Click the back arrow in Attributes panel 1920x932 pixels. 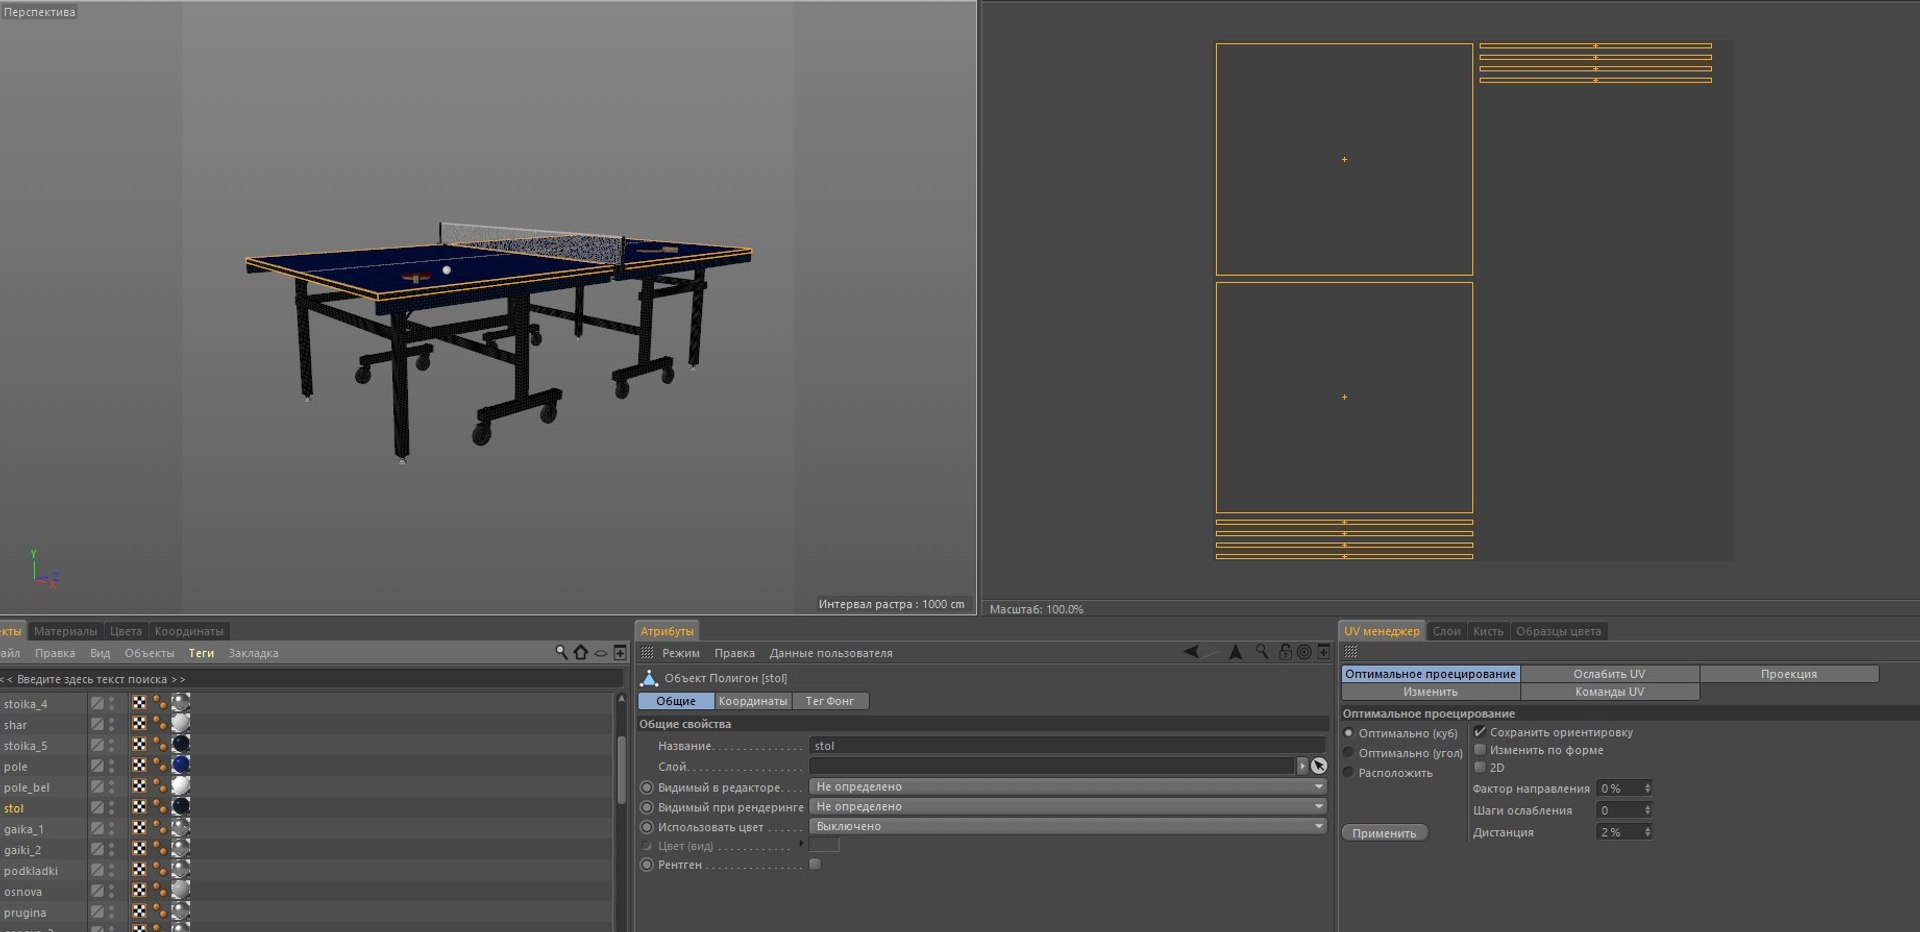pyautogui.click(x=1191, y=652)
